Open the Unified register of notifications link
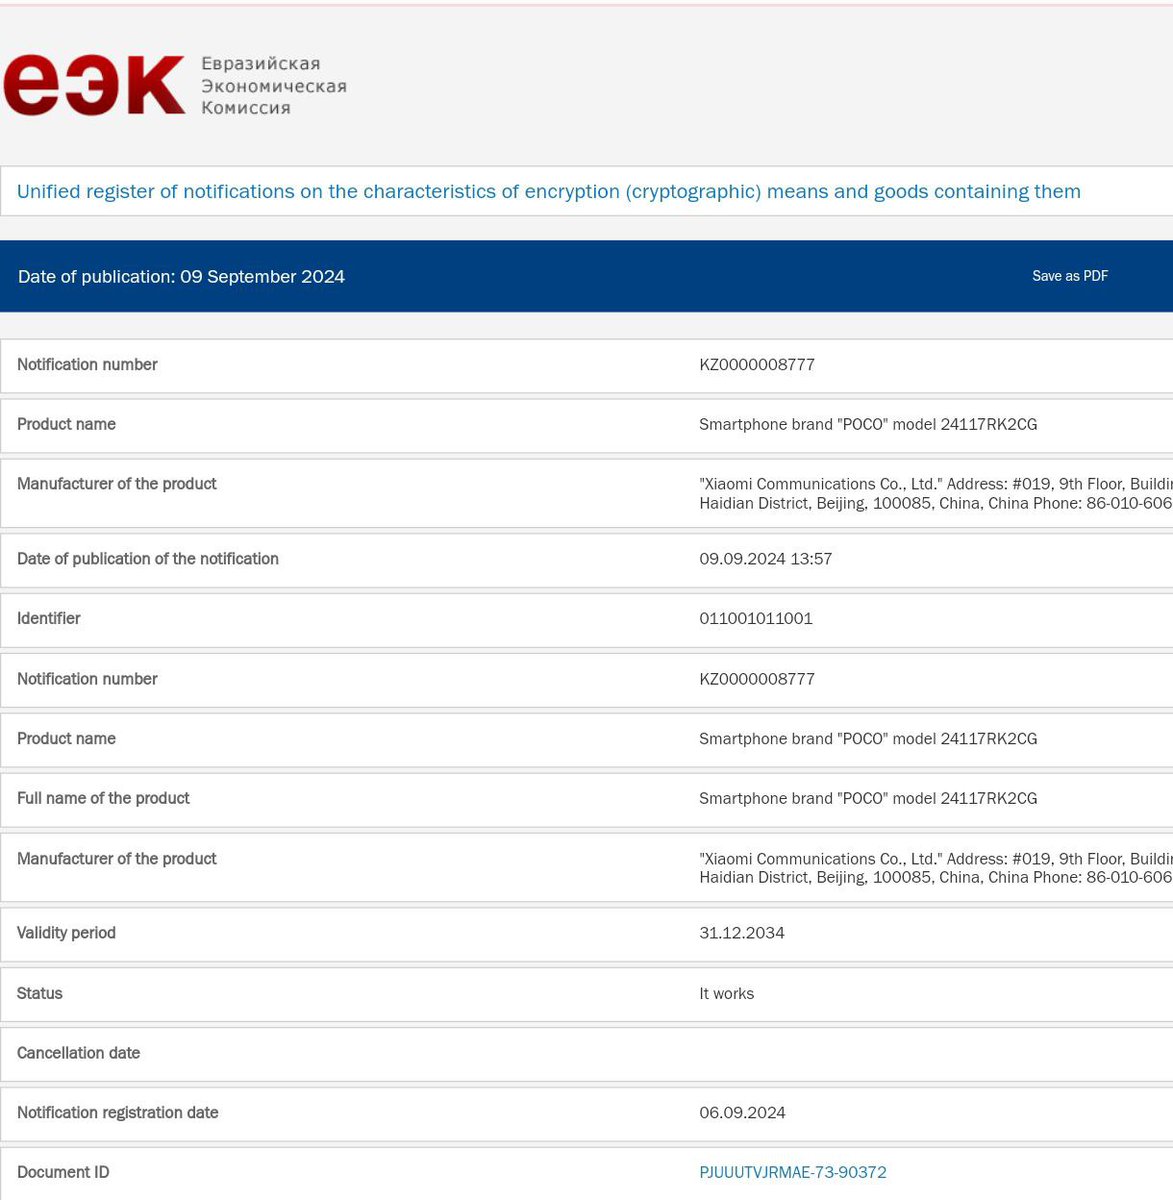The image size is (1173, 1200). (x=548, y=191)
